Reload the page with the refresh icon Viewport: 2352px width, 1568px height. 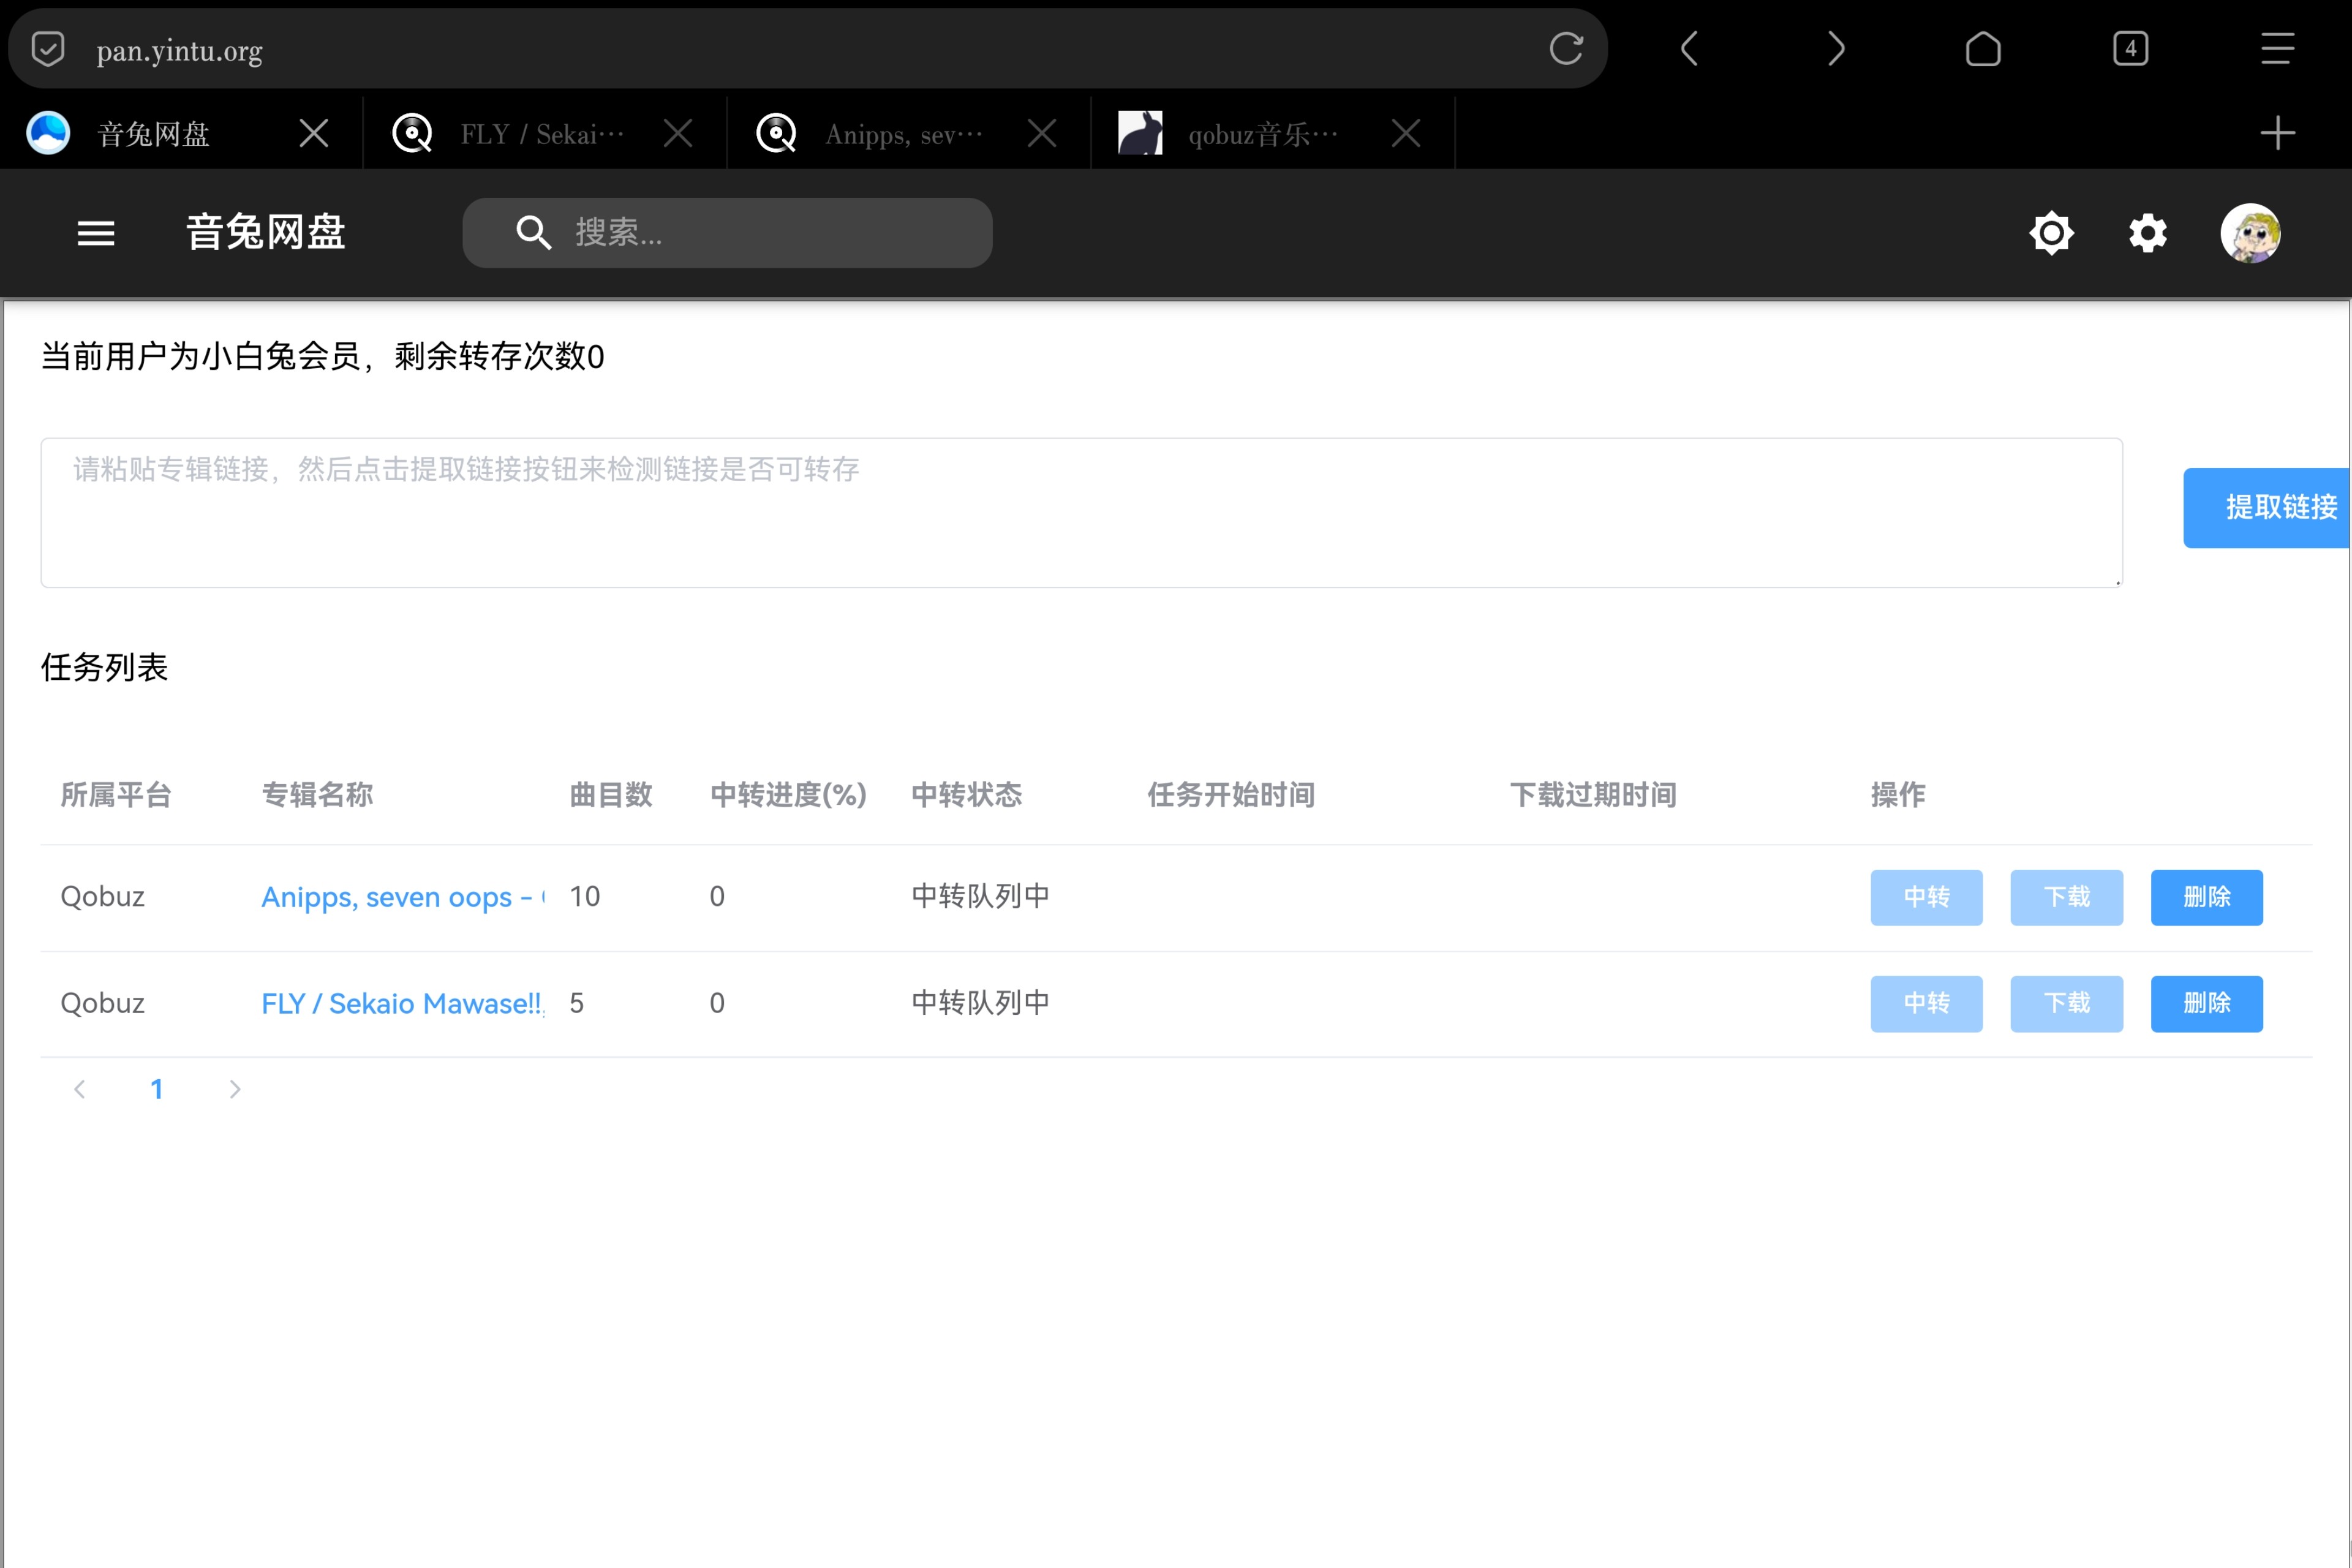click(1566, 49)
